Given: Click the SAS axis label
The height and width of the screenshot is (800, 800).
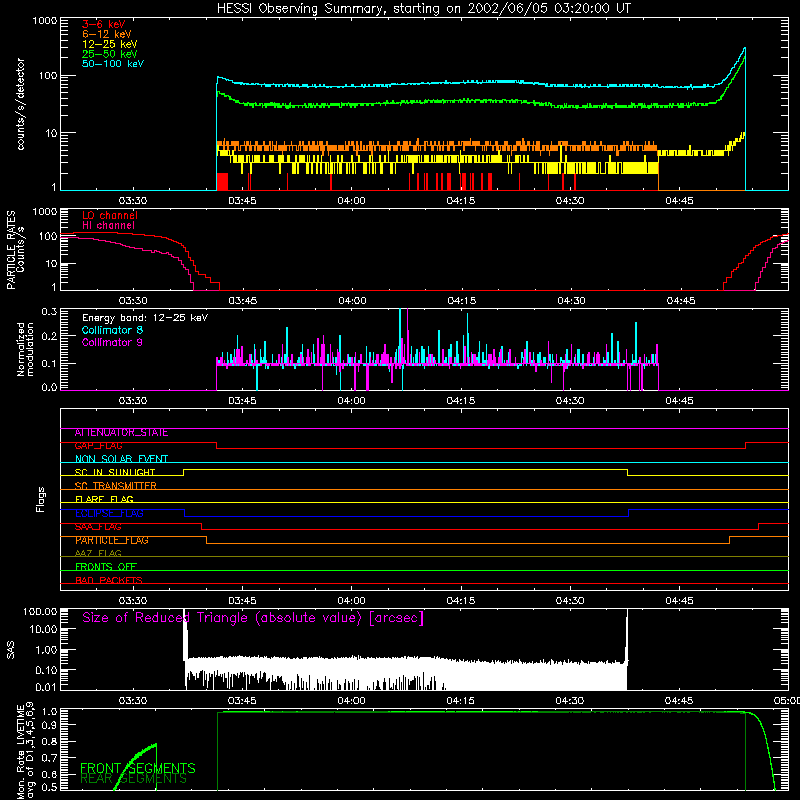Looking at the screenshot, I should (x=11, y=650).
